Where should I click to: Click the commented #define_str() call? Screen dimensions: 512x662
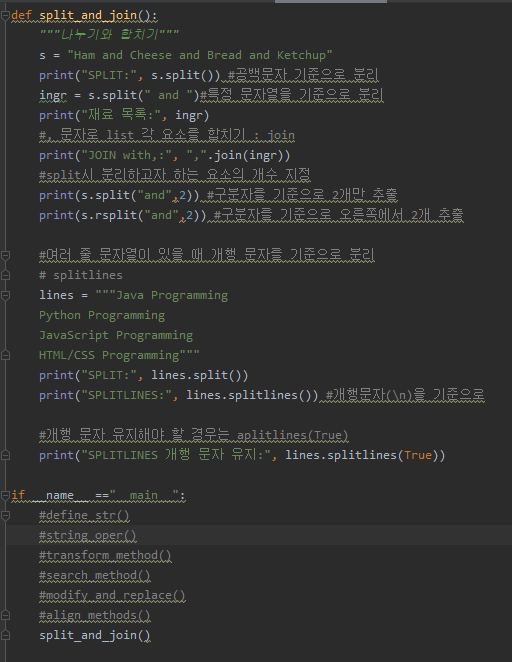[x=84, y=515]
